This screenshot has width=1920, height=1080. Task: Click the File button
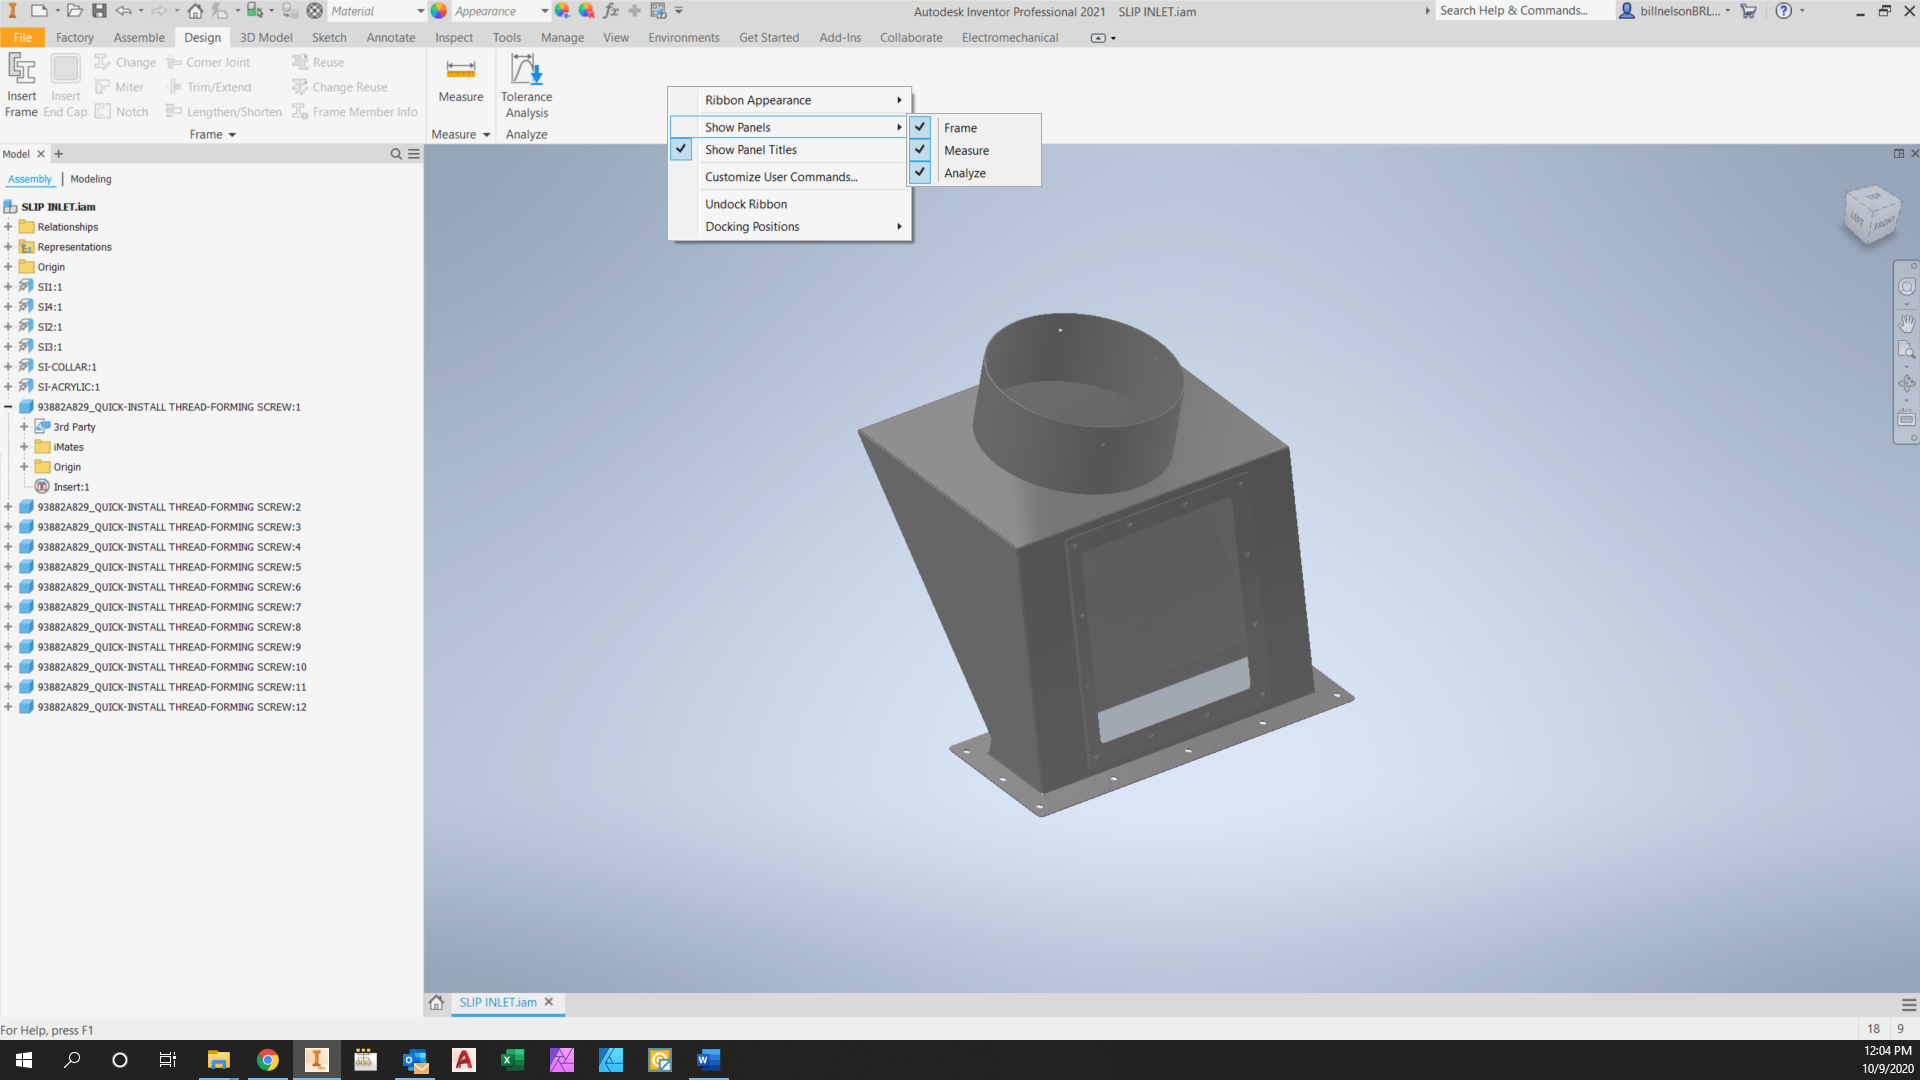pyautogui.click(x=22, y=37)
